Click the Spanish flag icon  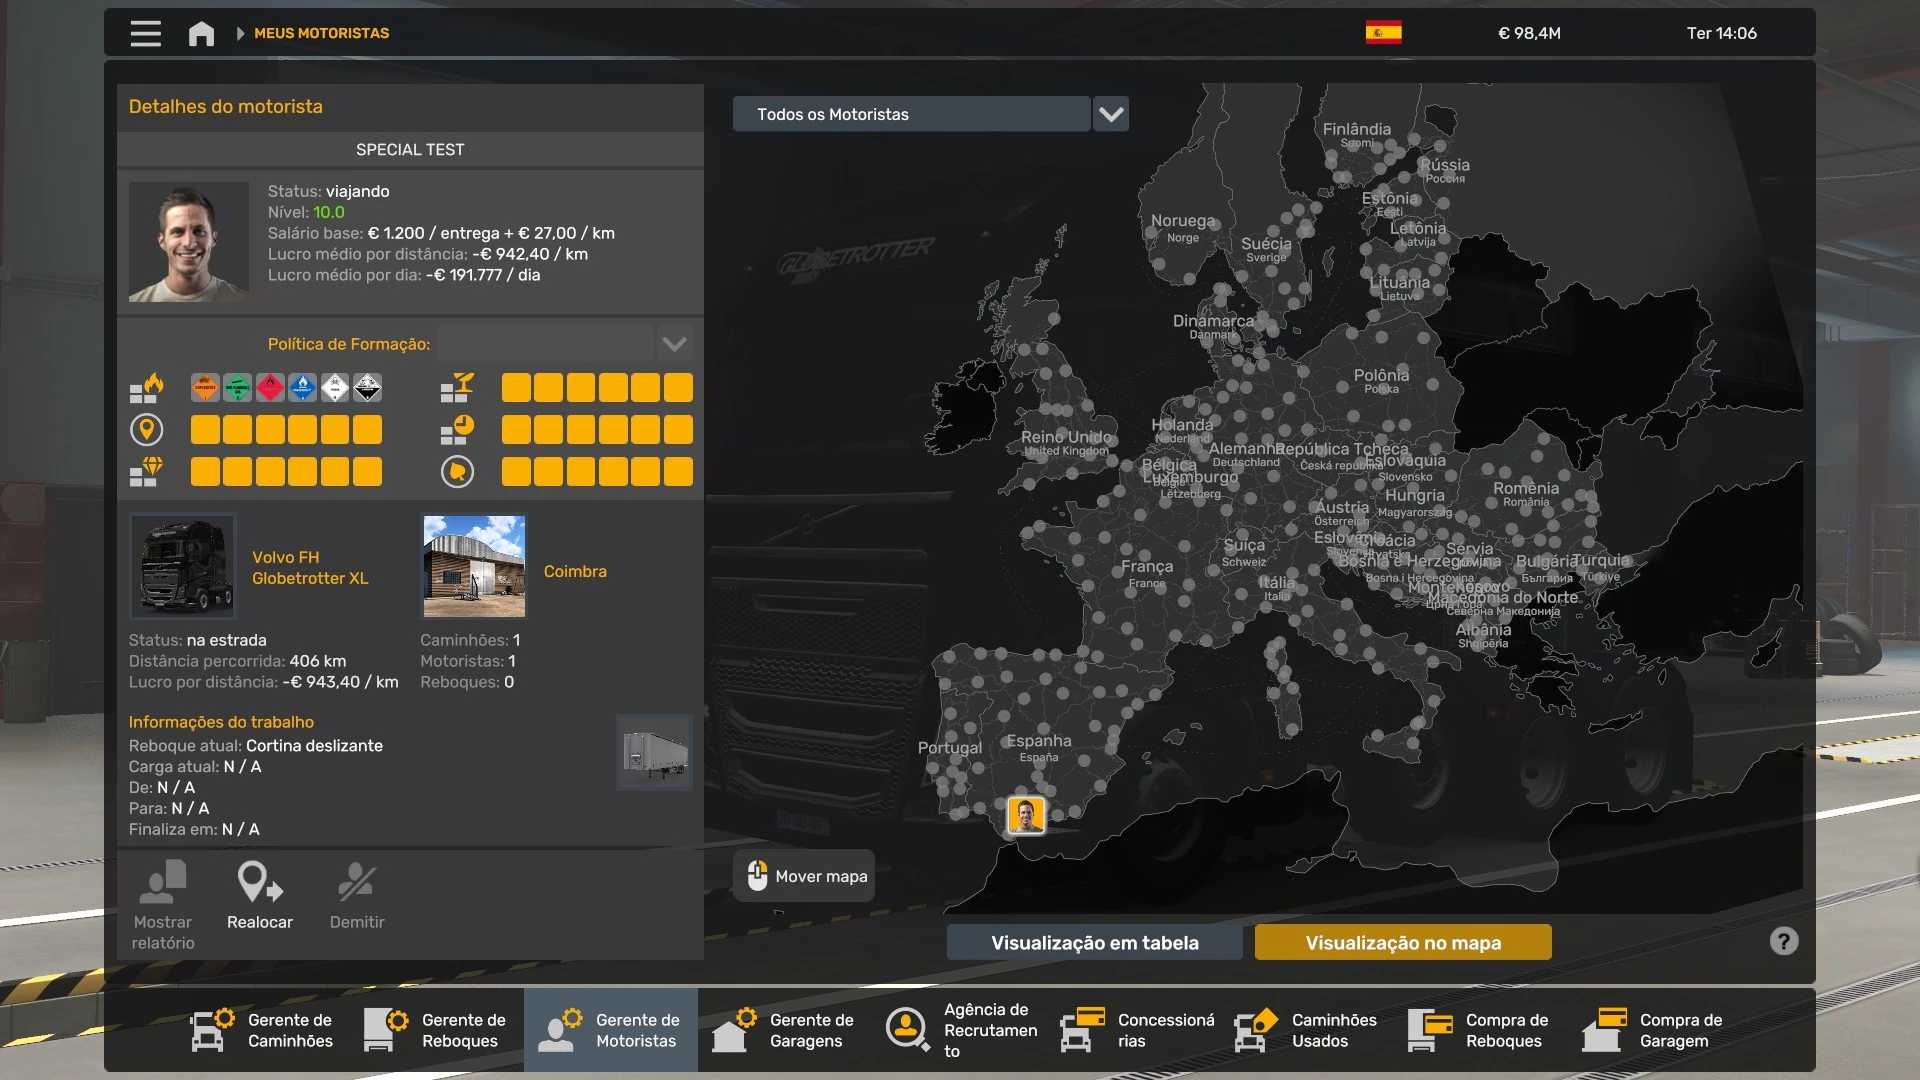click(1383, 33)
